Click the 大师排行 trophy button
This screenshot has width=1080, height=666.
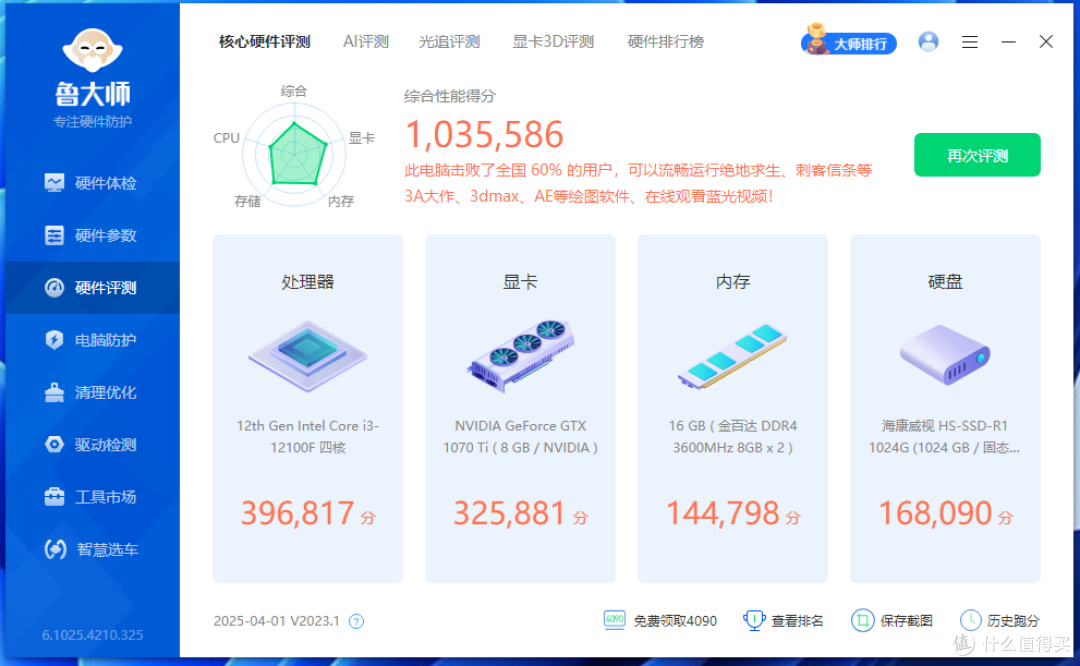click(849, 43)
